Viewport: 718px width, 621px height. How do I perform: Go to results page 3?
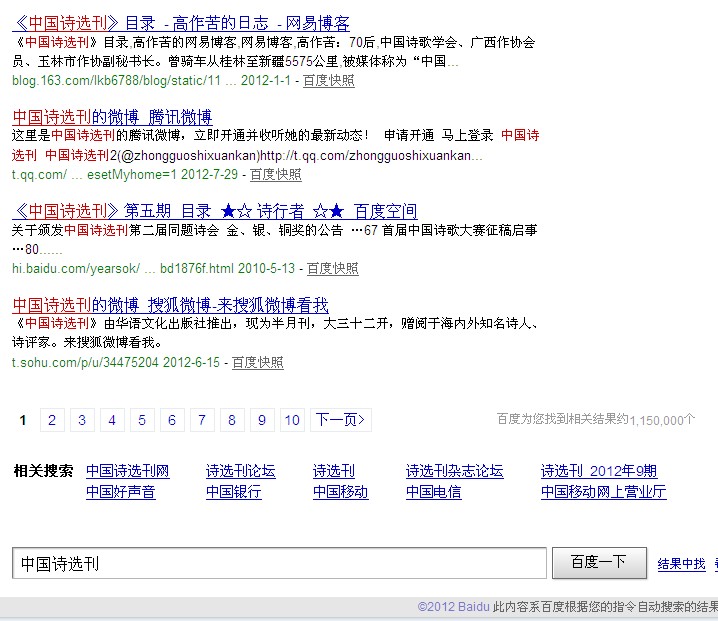point(82,420)
